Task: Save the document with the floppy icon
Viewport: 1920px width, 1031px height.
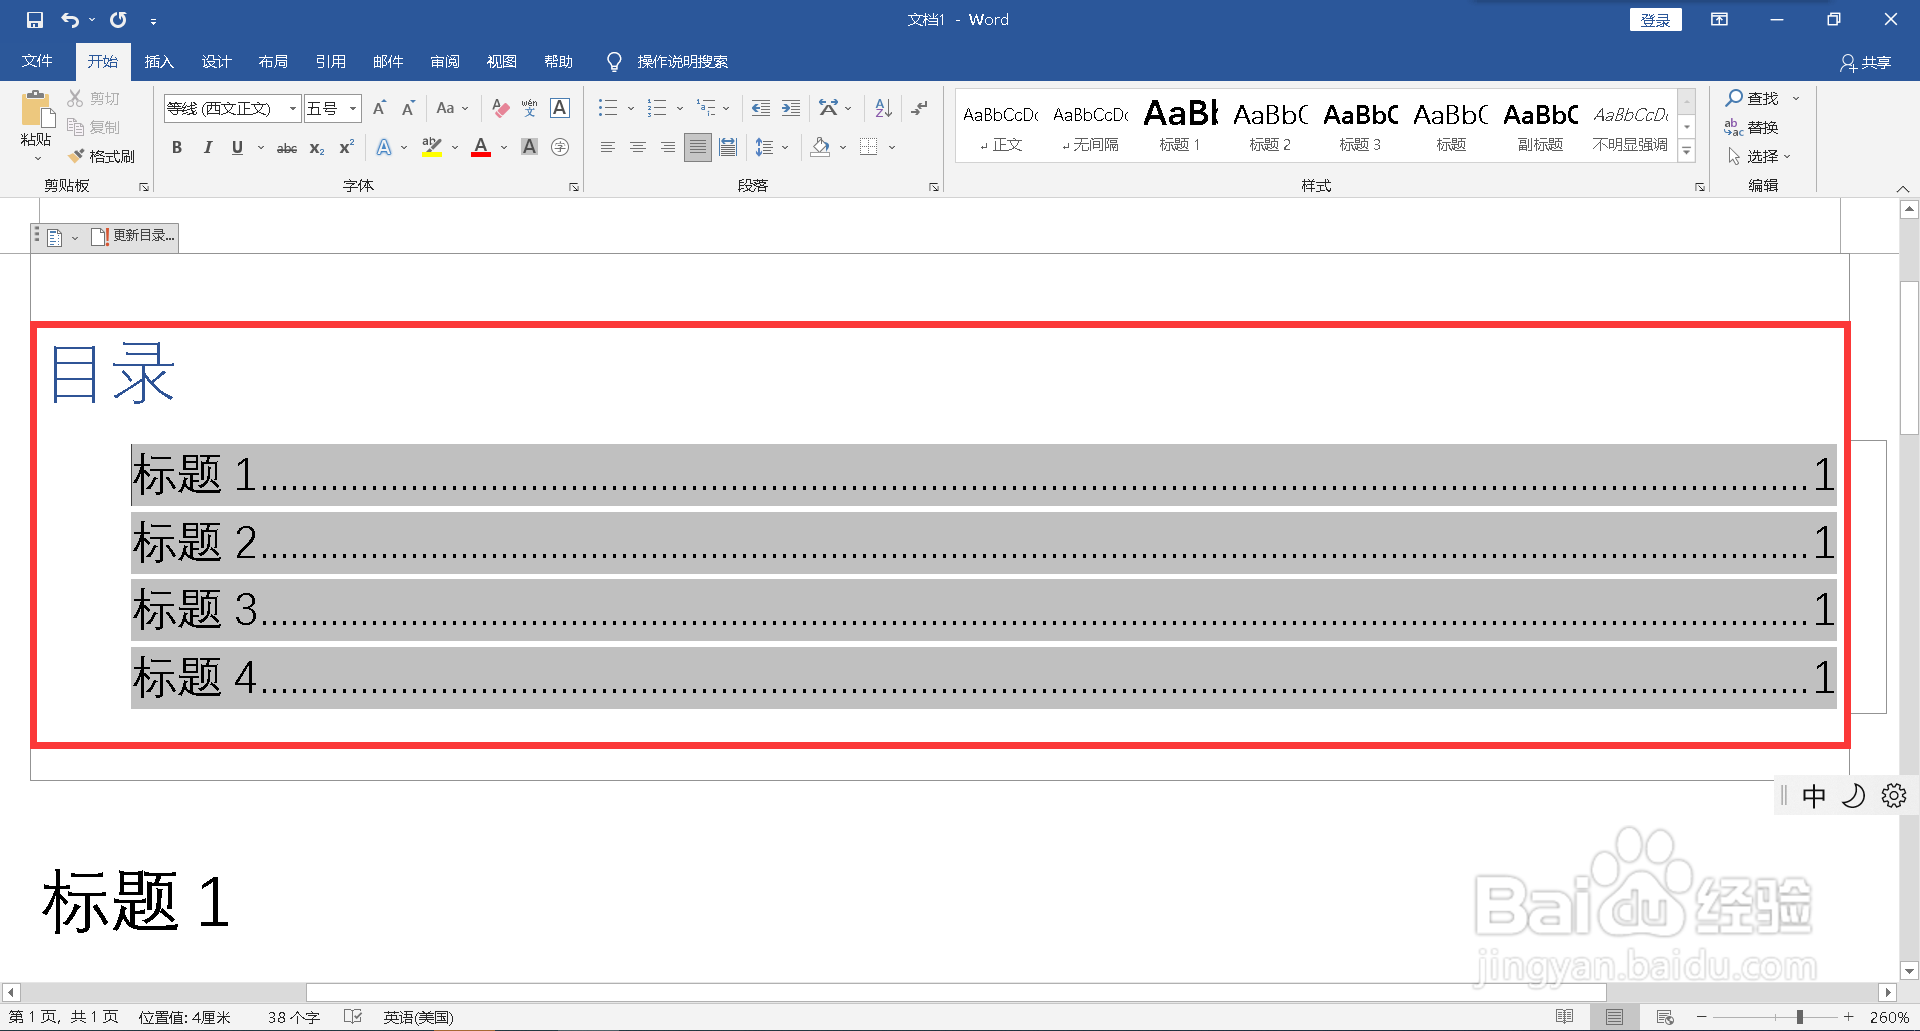Action: click(34, 20)
